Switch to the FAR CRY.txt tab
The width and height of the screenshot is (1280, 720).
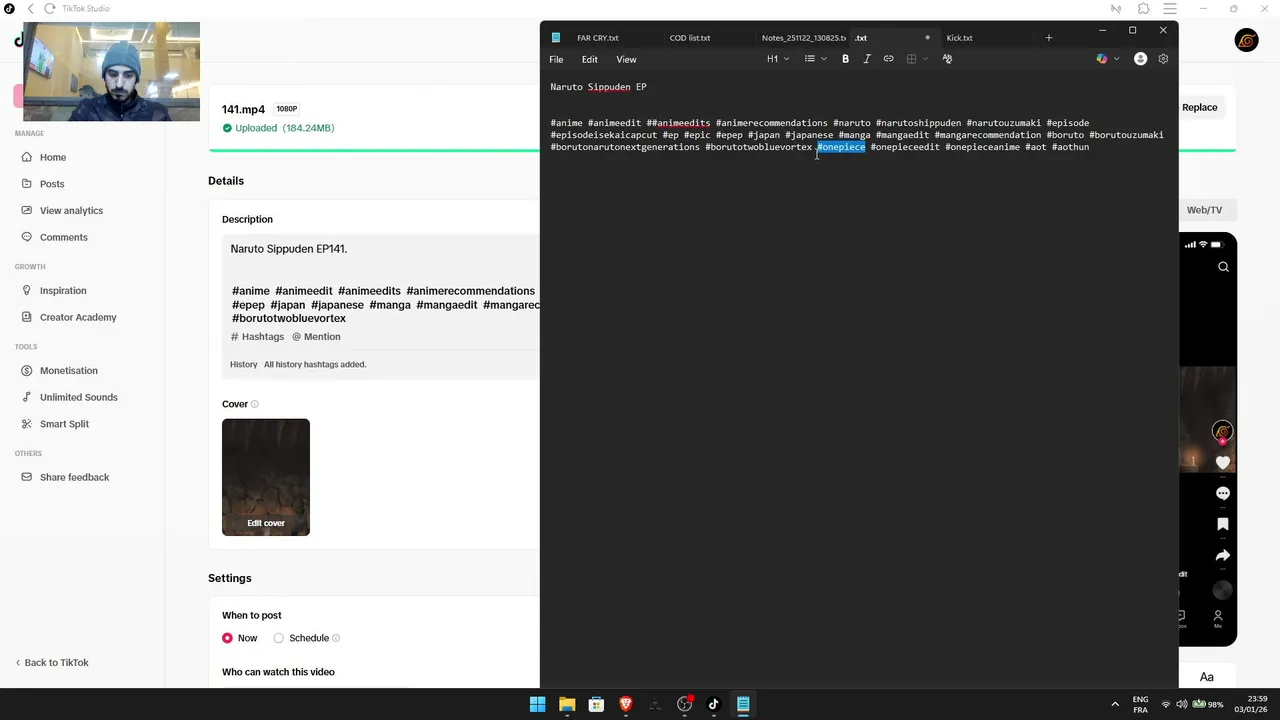[x=597, y=38]
